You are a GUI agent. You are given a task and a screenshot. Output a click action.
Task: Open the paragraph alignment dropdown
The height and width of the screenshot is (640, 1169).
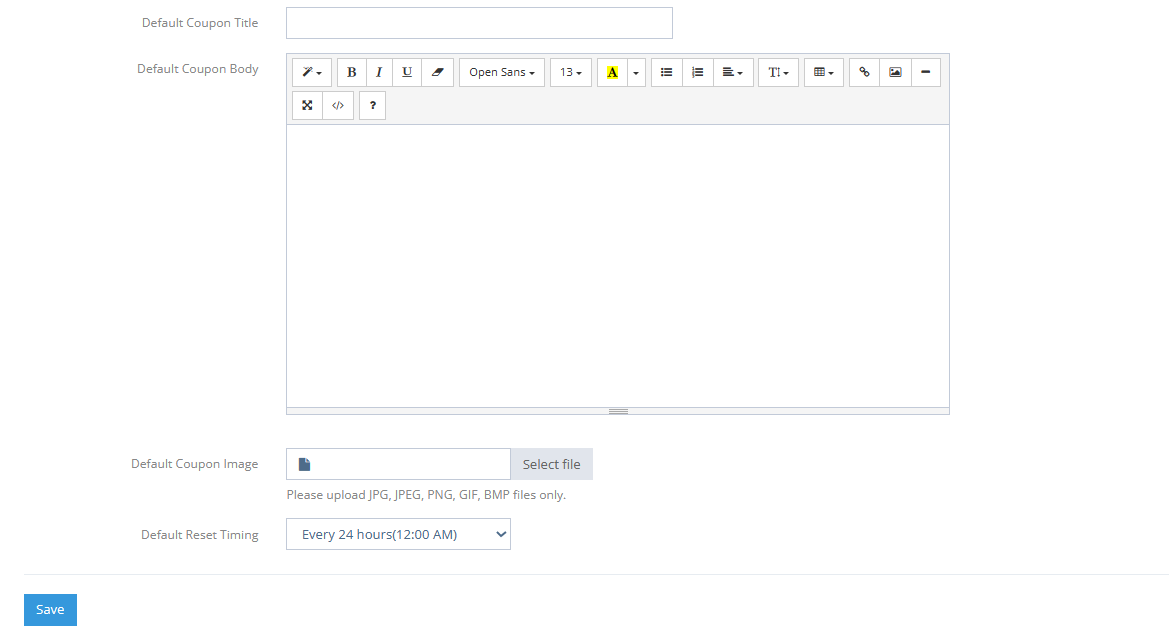733,72
